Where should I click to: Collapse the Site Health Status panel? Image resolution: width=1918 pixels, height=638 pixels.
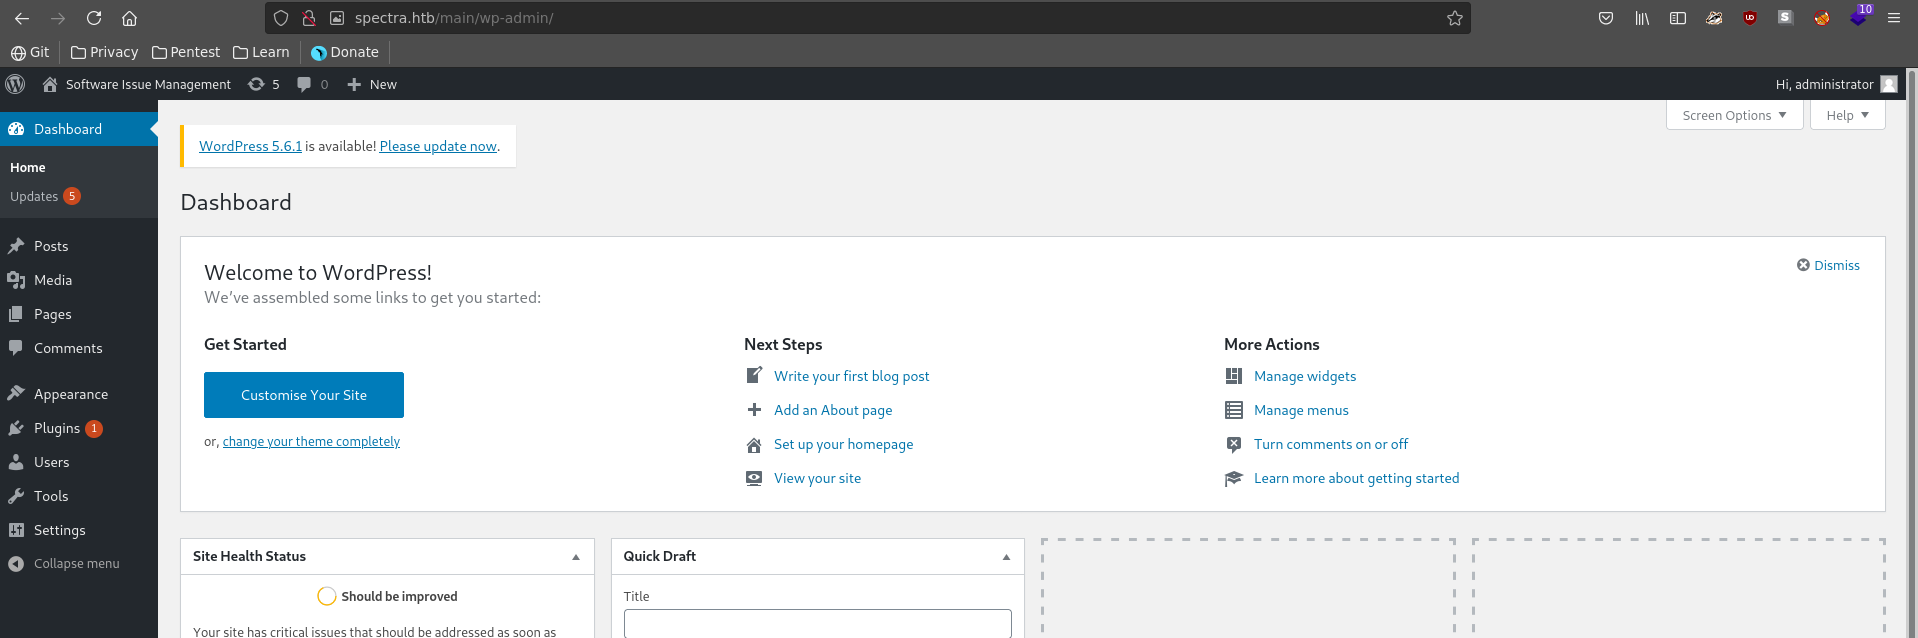(576, 557)
